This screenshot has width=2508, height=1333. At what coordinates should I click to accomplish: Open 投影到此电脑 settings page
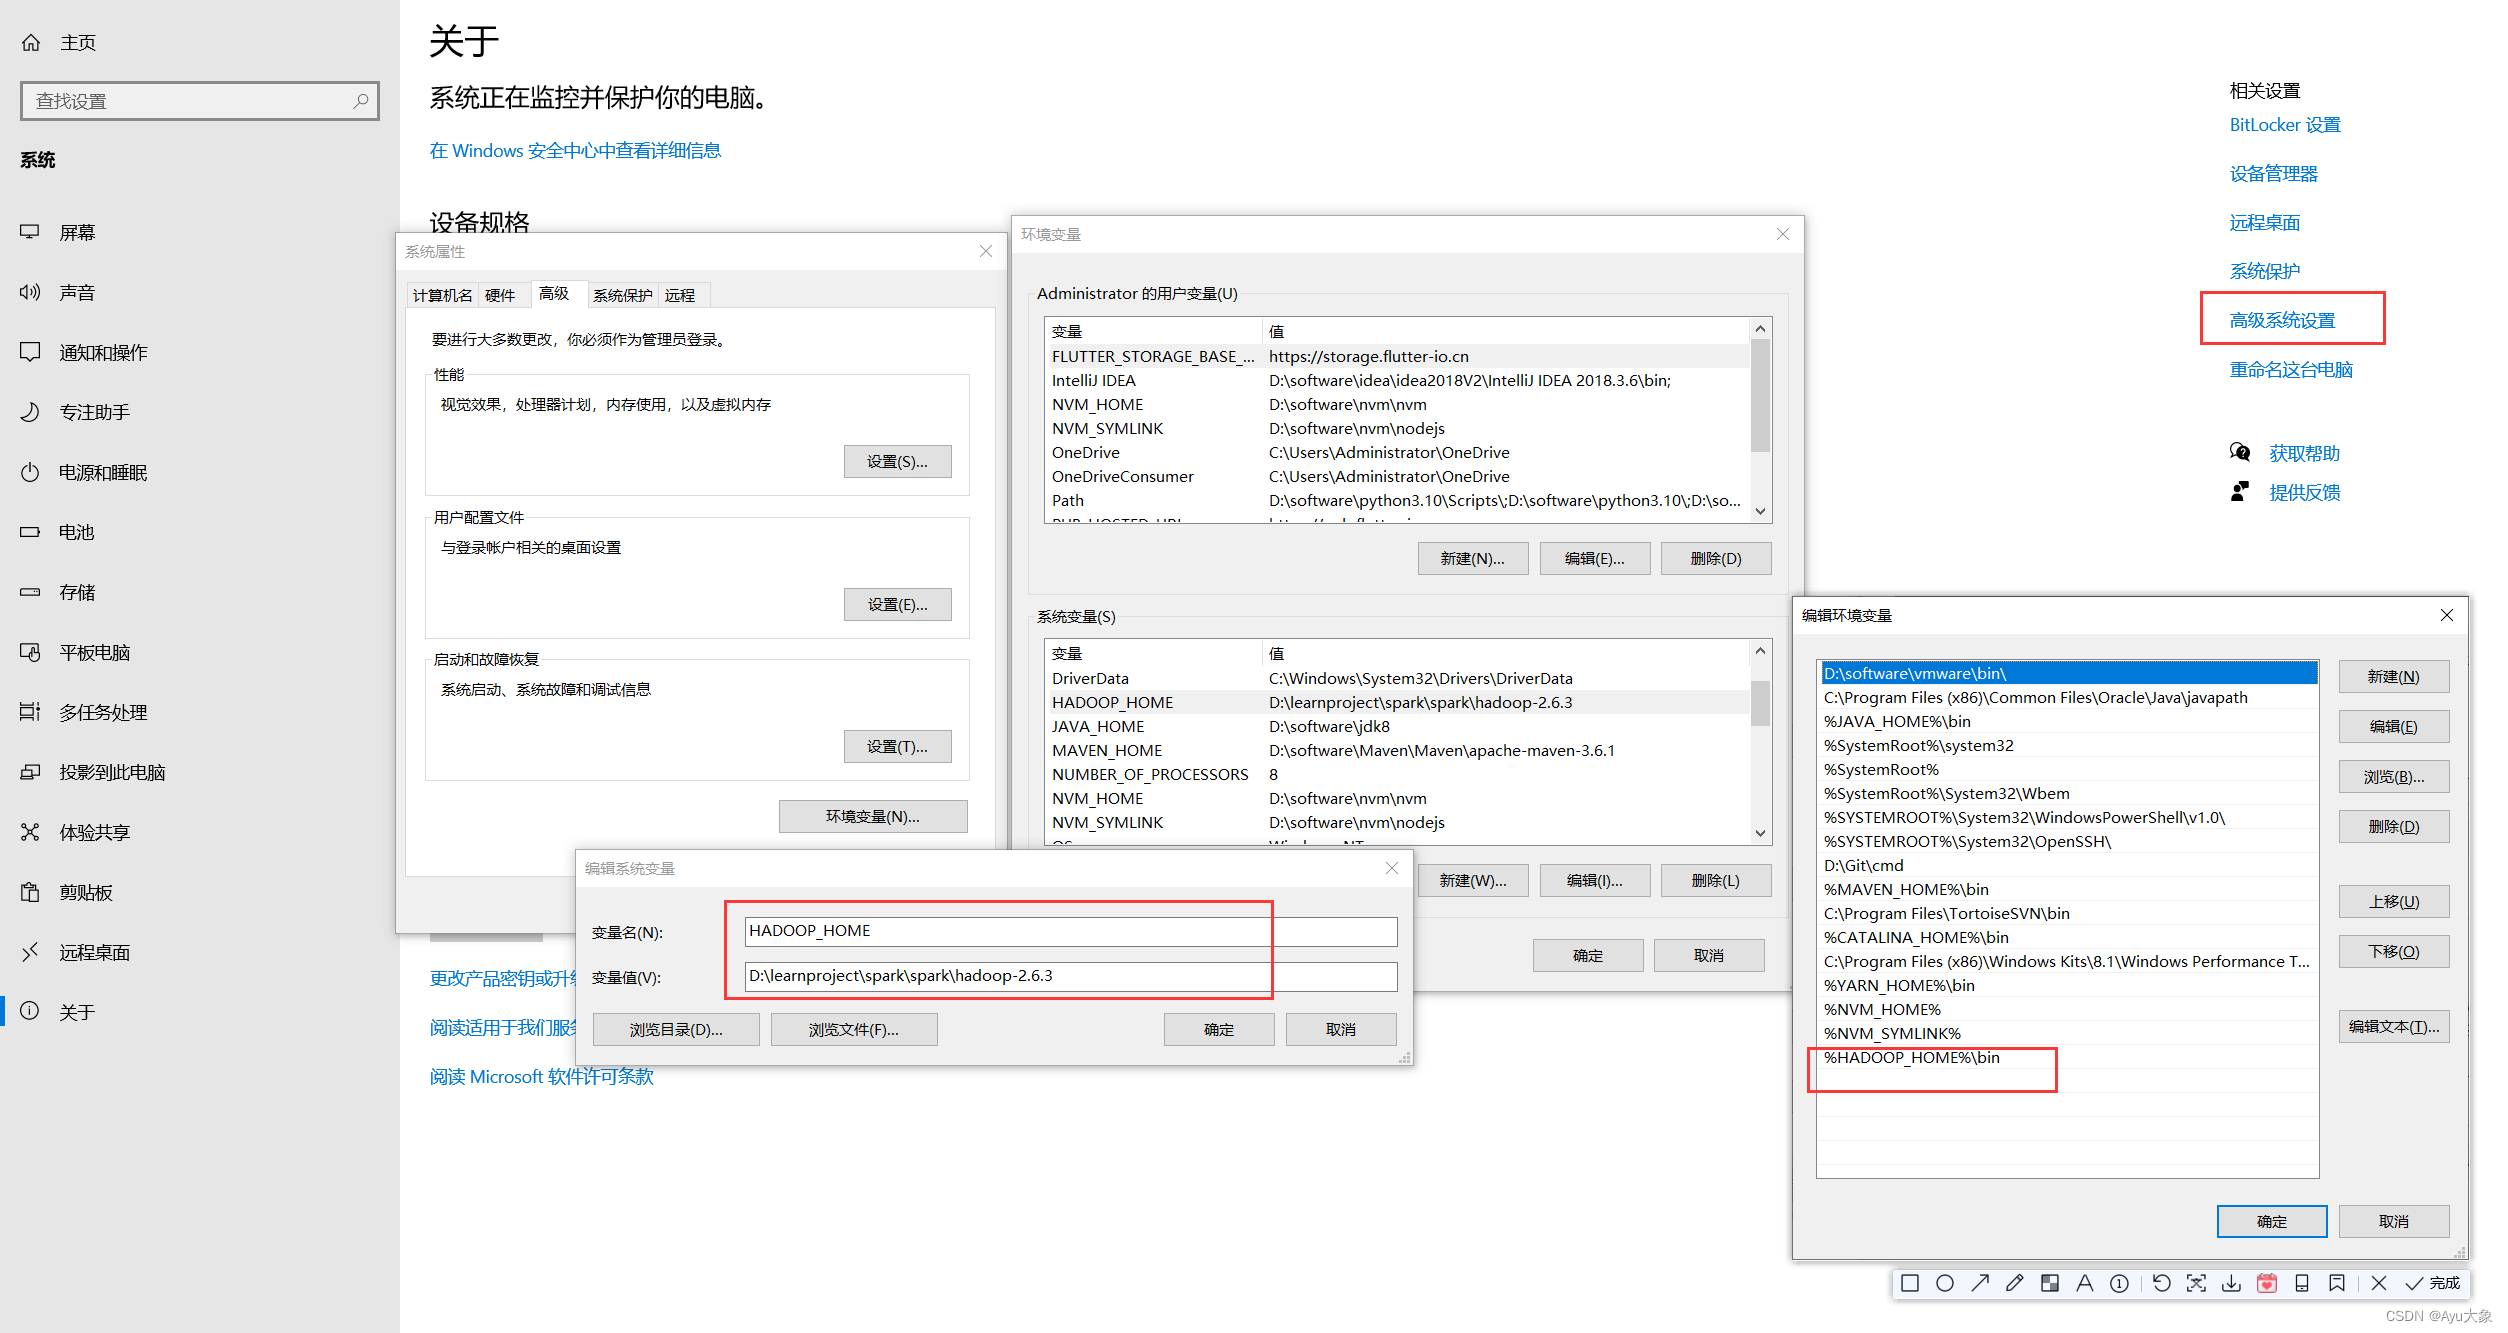pyautogui.click(x=93, y=772)
